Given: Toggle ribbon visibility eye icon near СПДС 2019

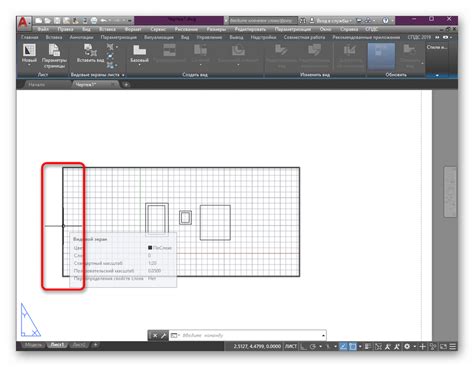Looking at the screenshot, I should coord(445,37).
